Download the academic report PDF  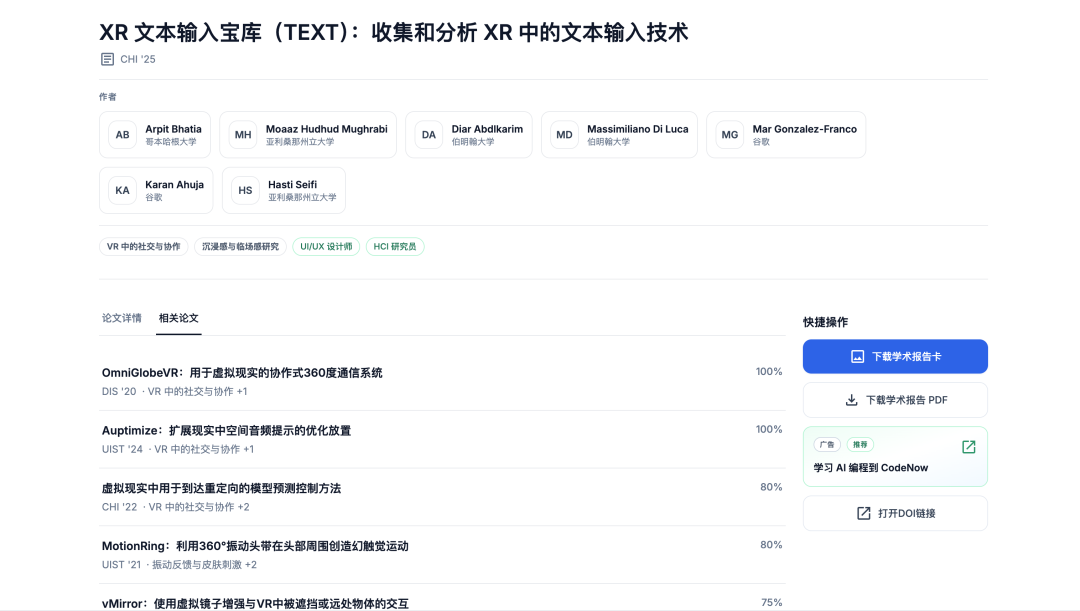895,400
